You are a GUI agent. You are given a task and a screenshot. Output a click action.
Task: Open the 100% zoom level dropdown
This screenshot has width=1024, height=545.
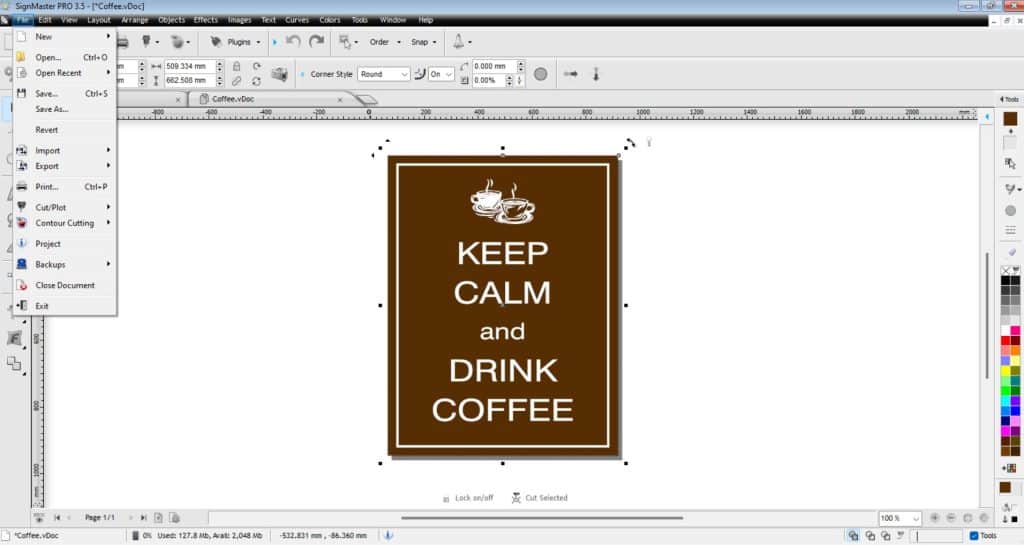tap(900, 518)
